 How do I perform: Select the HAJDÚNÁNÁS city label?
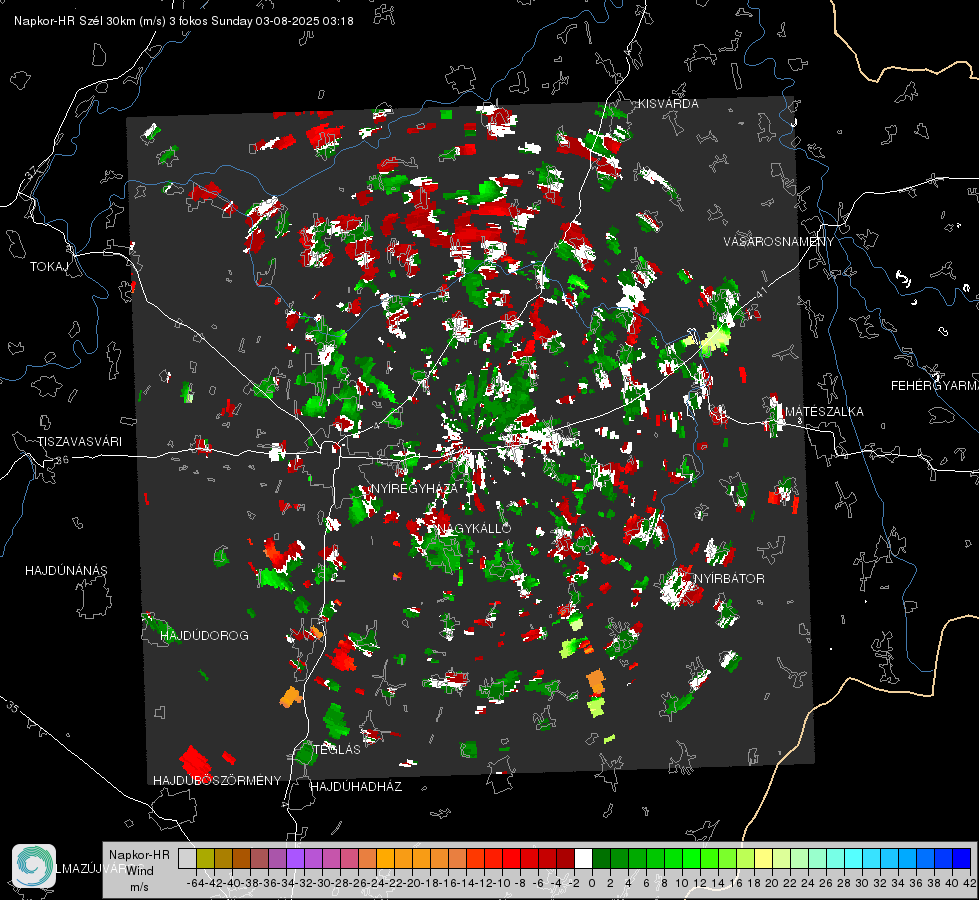tap(66, 570)
